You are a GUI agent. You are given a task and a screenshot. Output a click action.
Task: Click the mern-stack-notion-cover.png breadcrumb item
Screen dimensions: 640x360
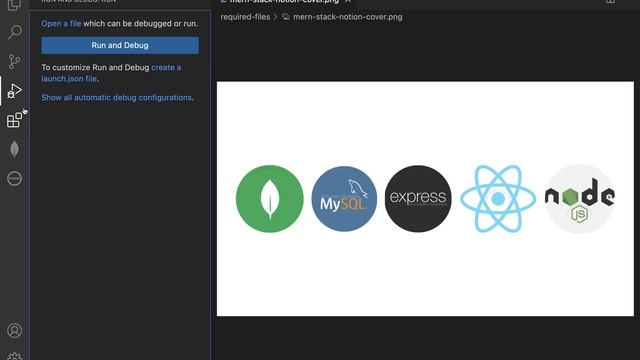tap(348, 17)
